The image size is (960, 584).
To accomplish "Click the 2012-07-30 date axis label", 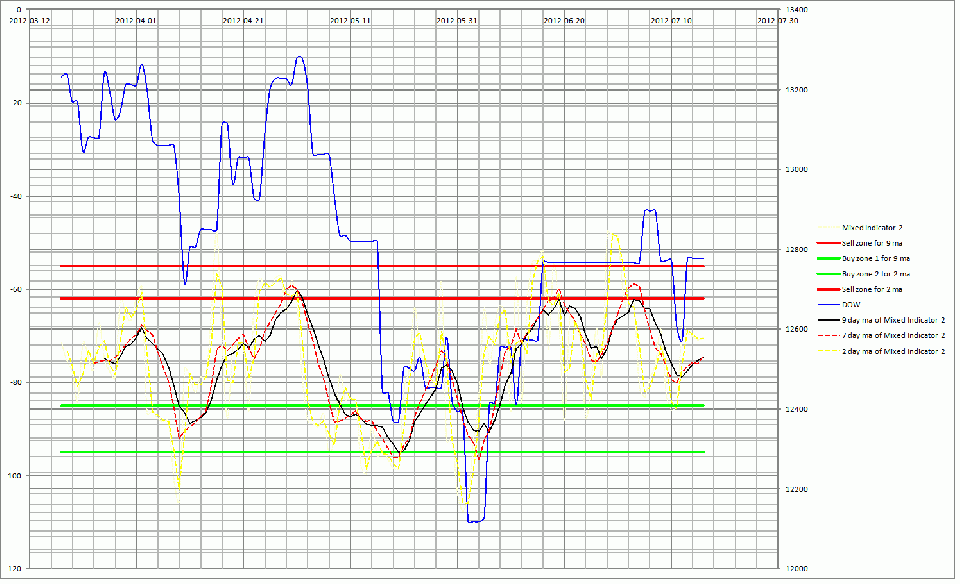I will (x=778, y=20).
